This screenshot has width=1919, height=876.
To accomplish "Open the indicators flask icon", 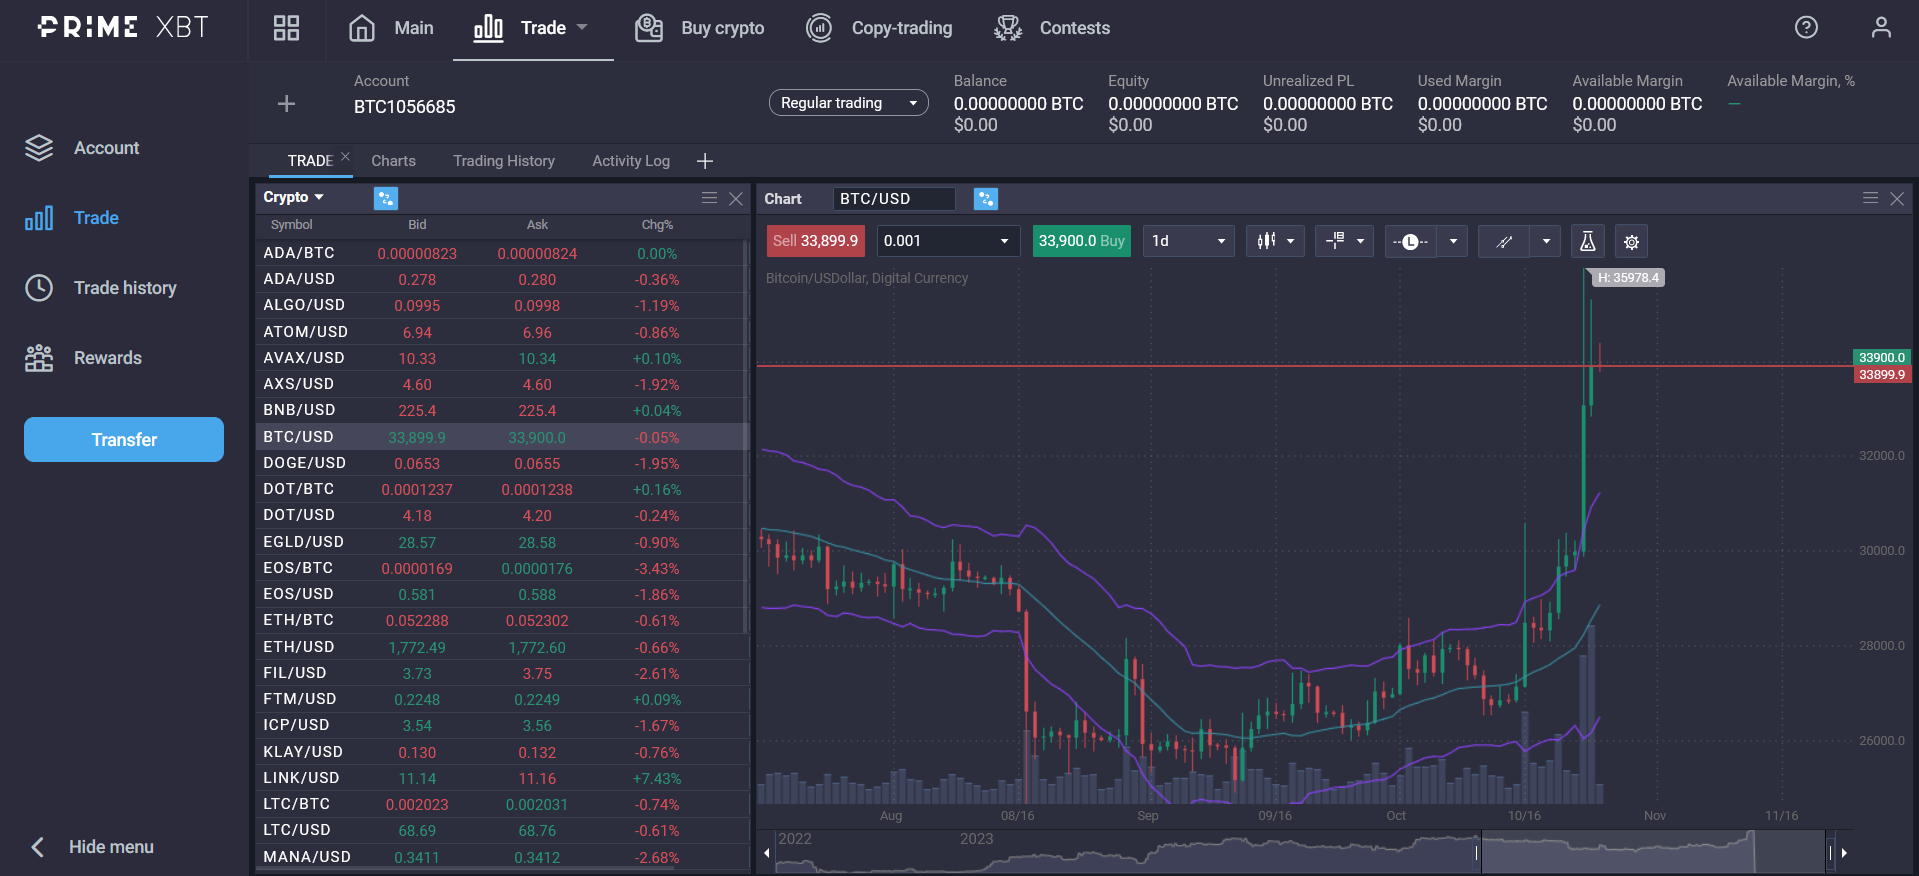I will (1587, 241).
